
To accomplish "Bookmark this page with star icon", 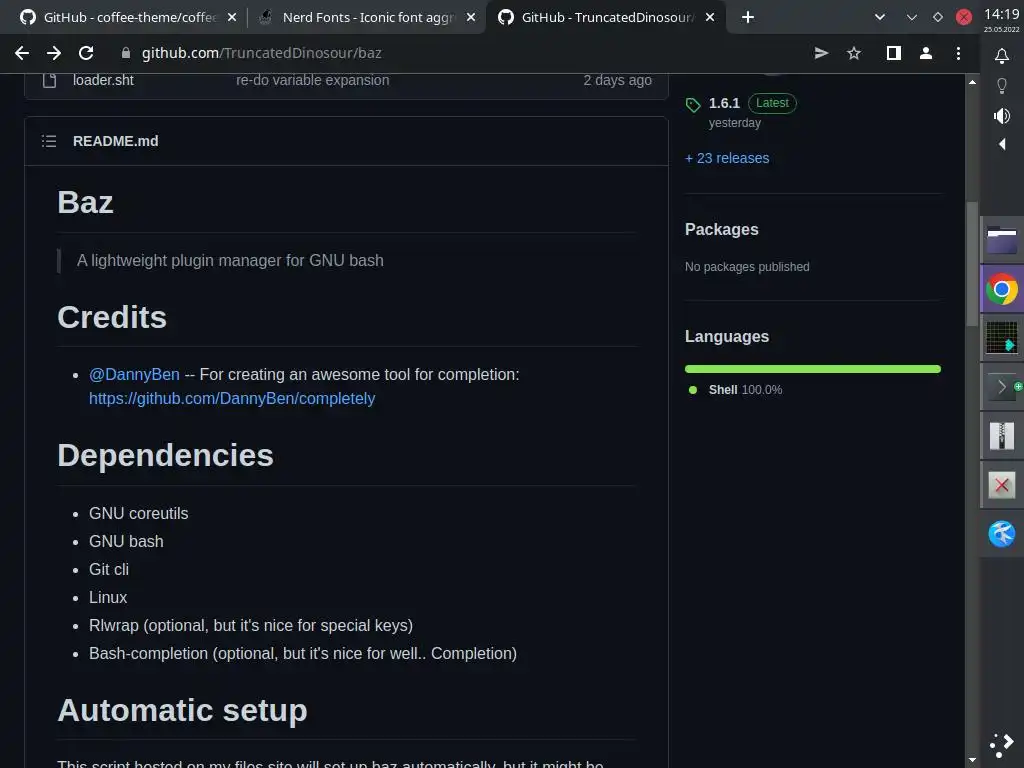I will (854, 53).
